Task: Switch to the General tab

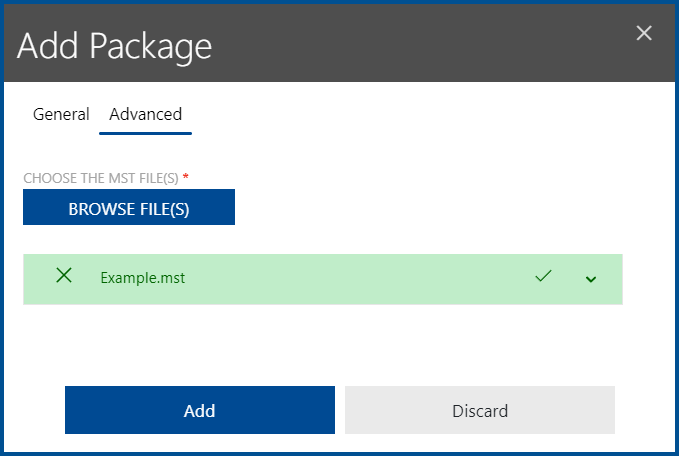Action: [x=61, y=115]
